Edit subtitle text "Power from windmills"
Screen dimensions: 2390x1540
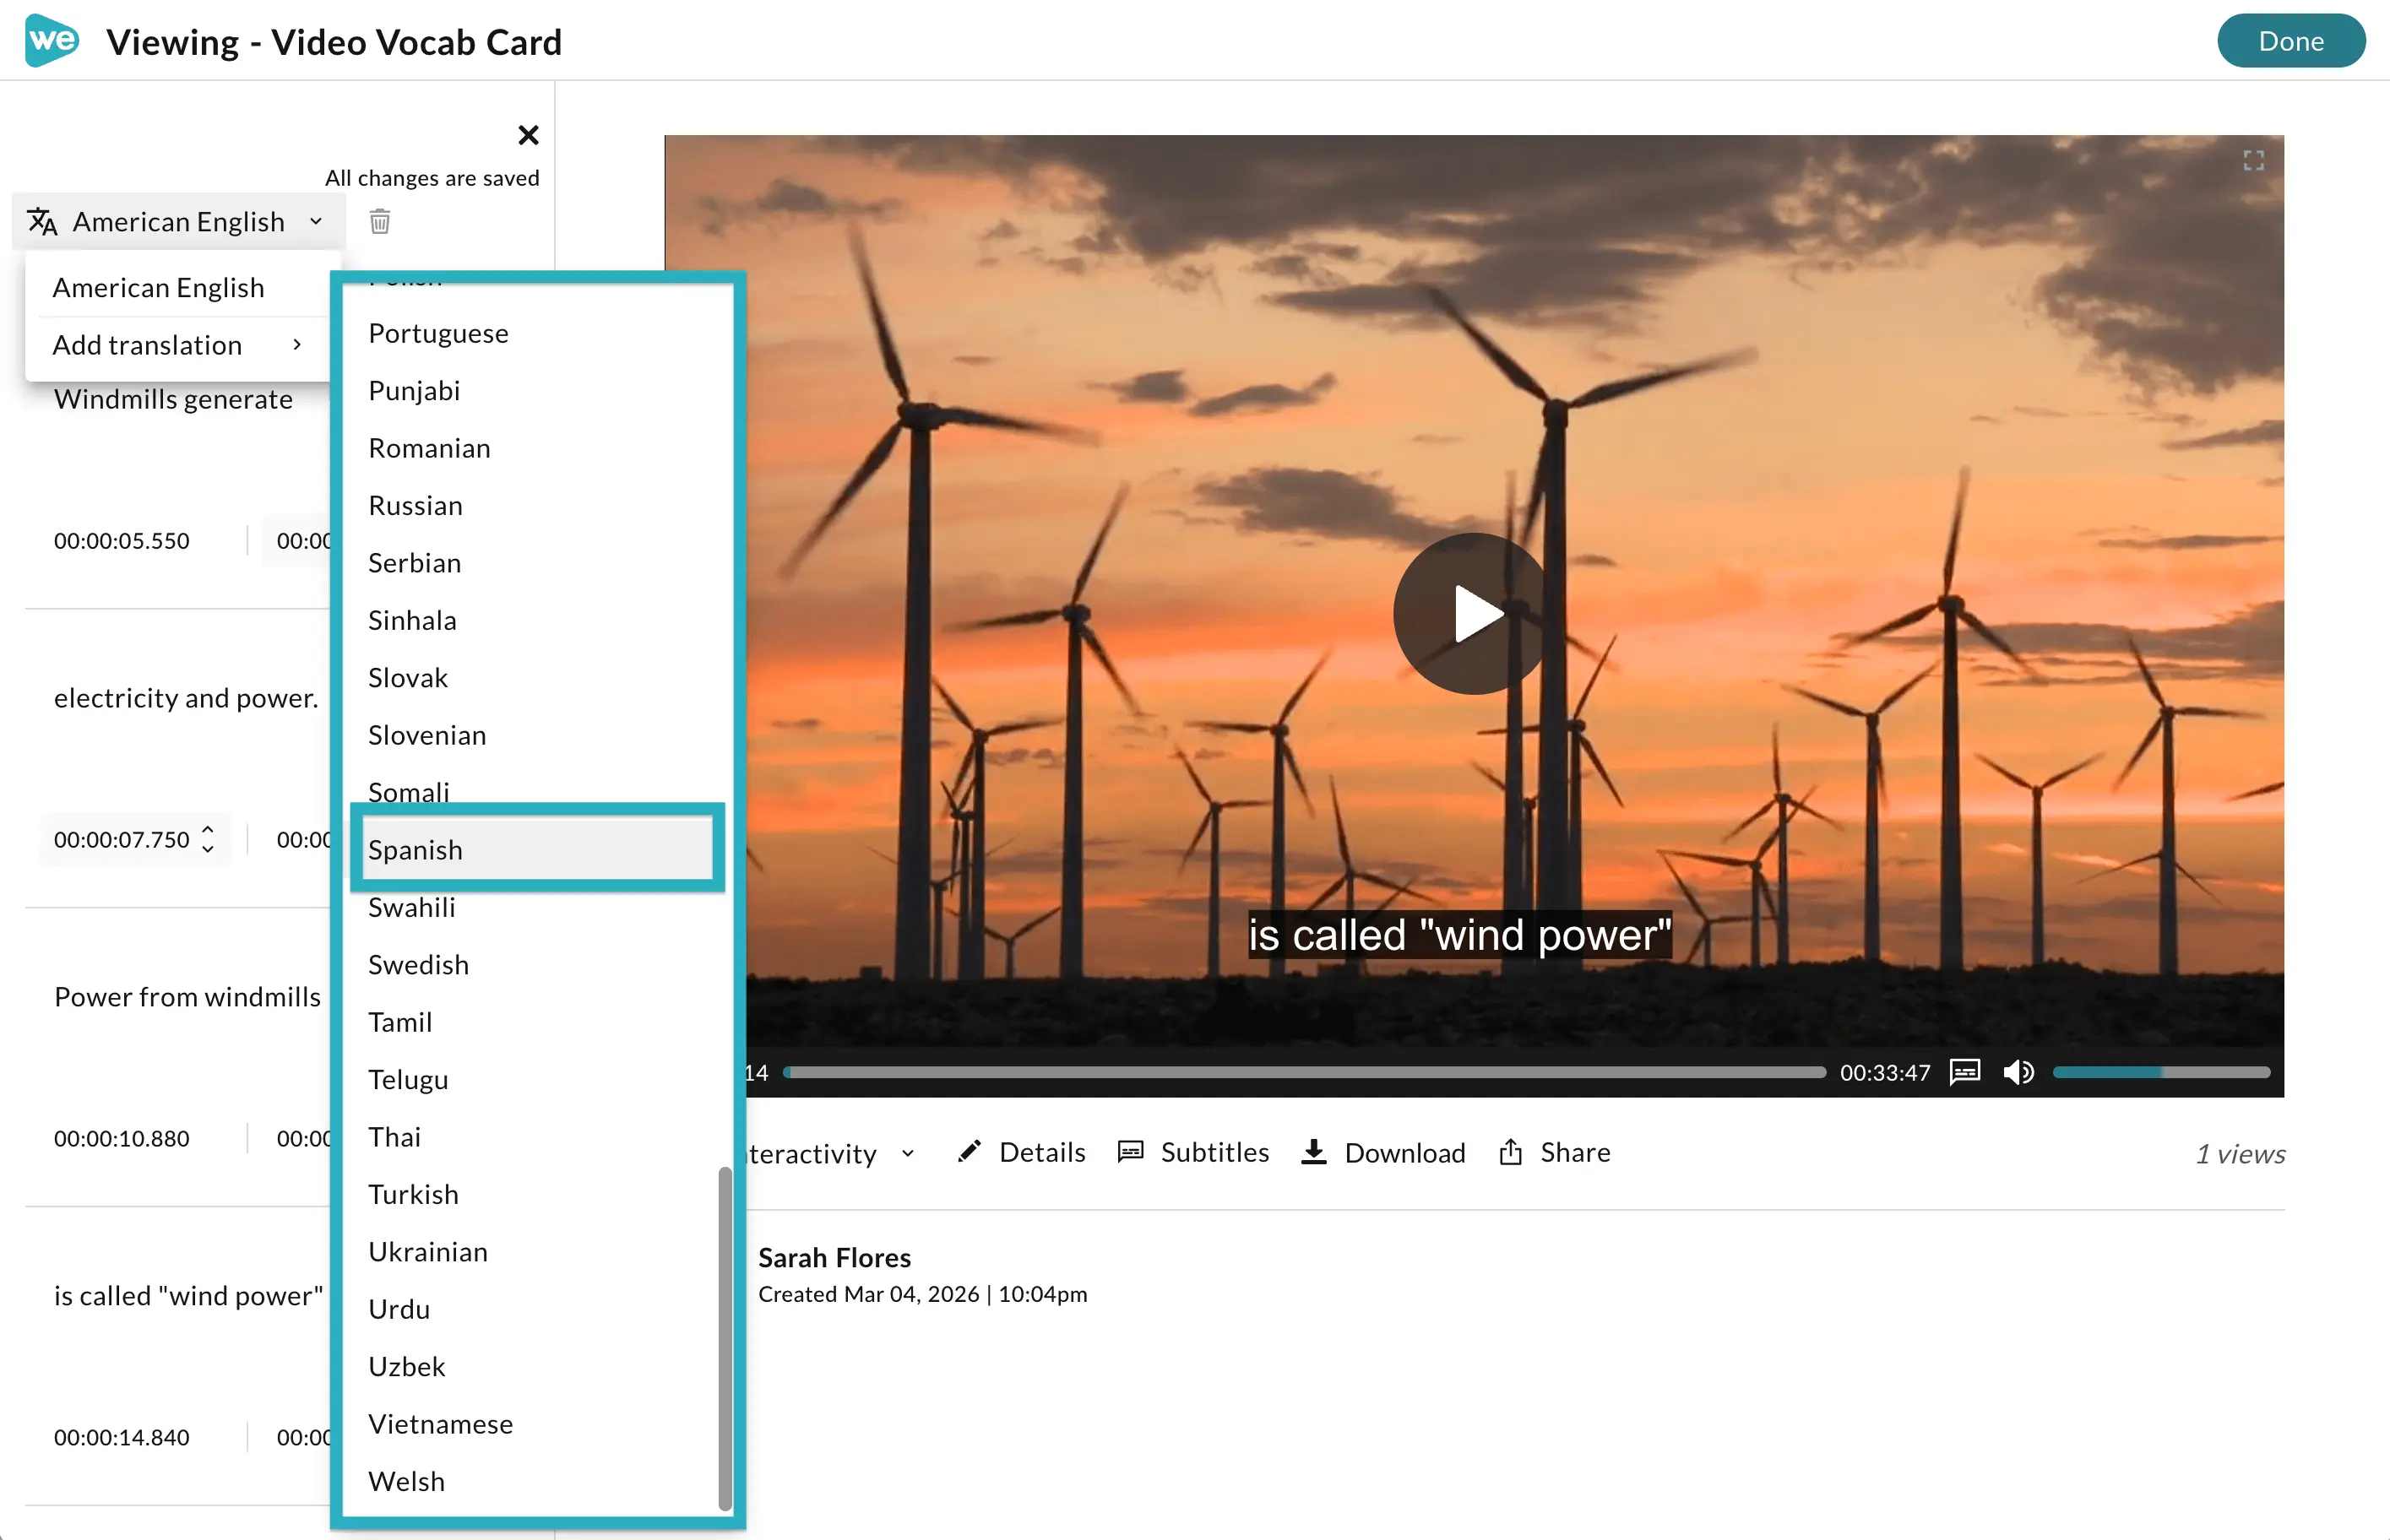[188, 997]
